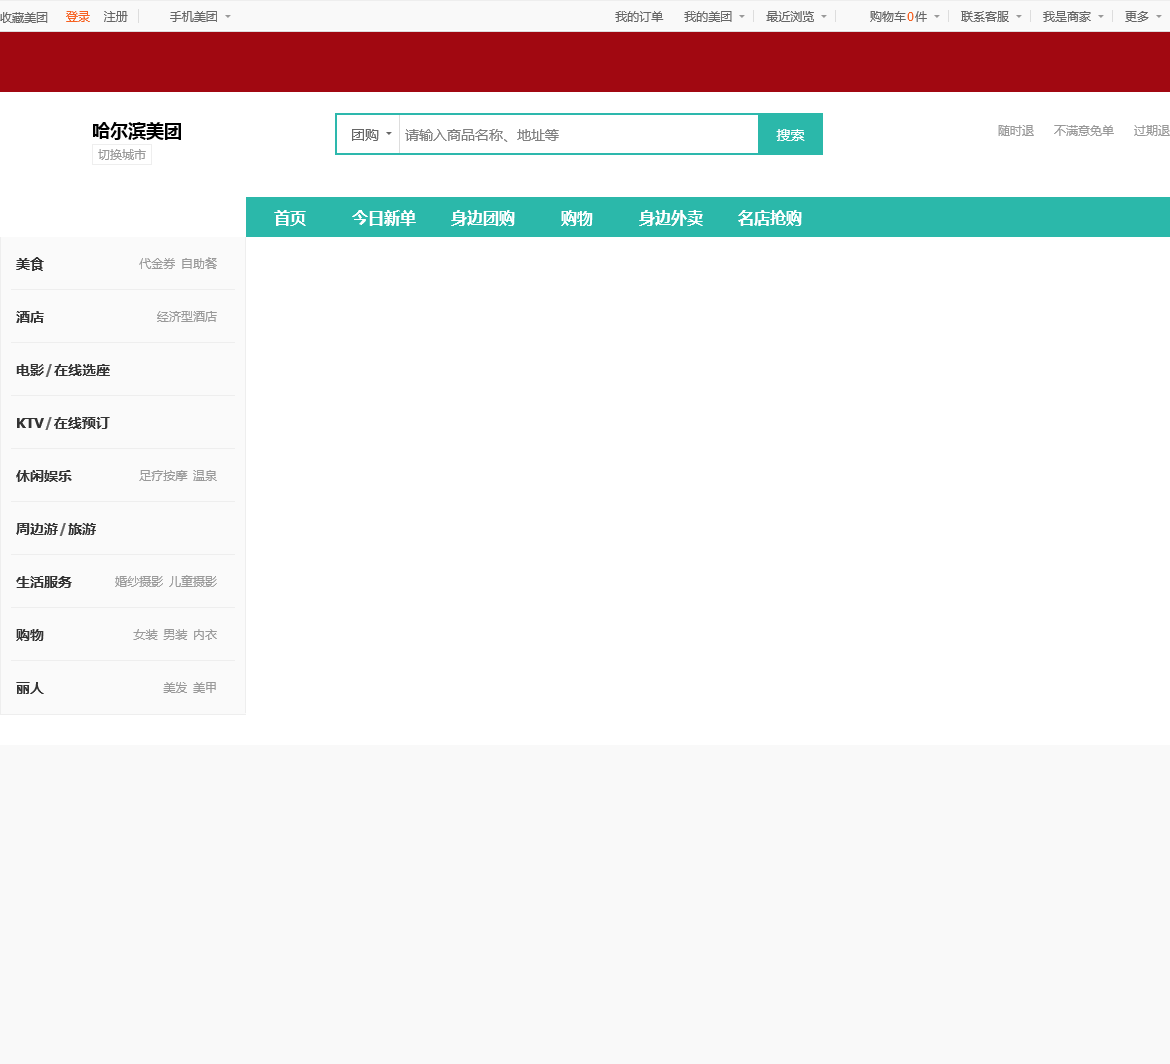Open the 休闲娱乐 category
1170x1064 pixels.
pyautogui.click(x=43, y=476)
